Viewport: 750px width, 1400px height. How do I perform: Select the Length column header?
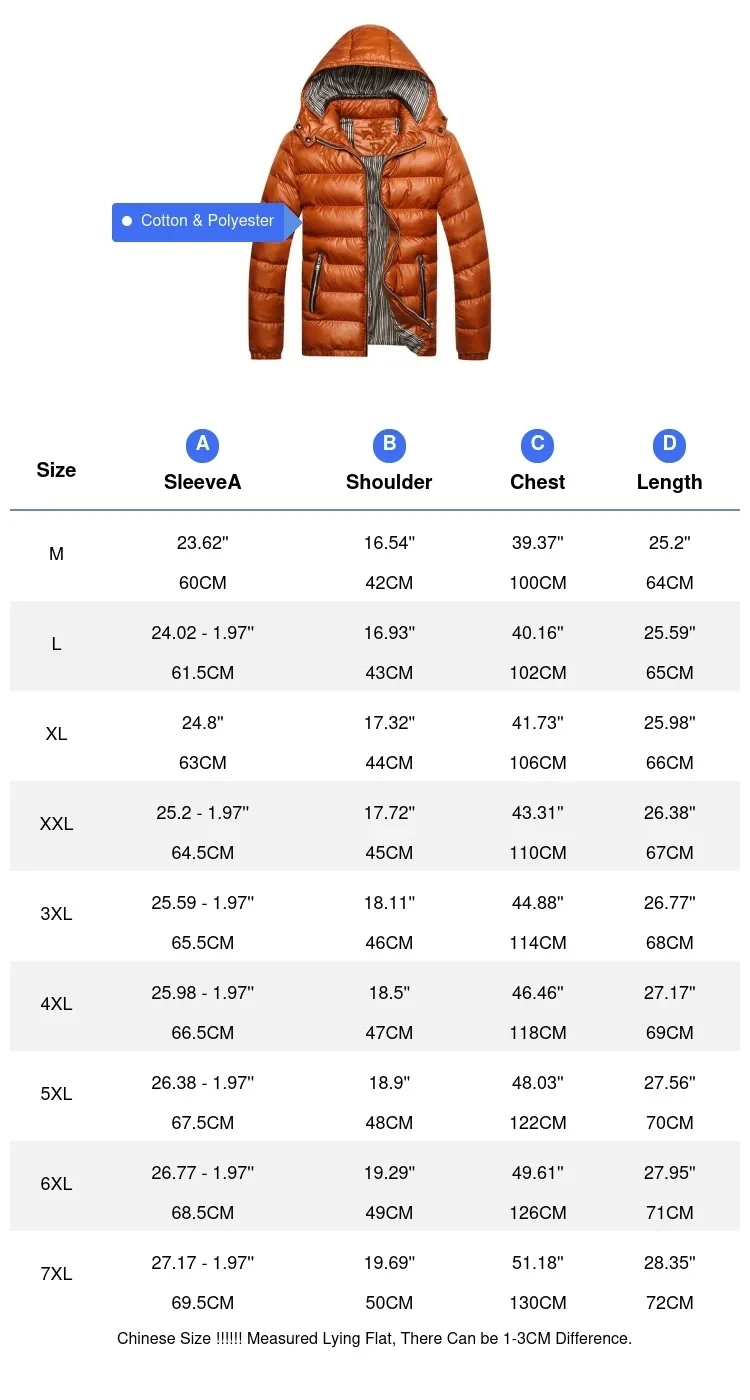coord(669,482)
